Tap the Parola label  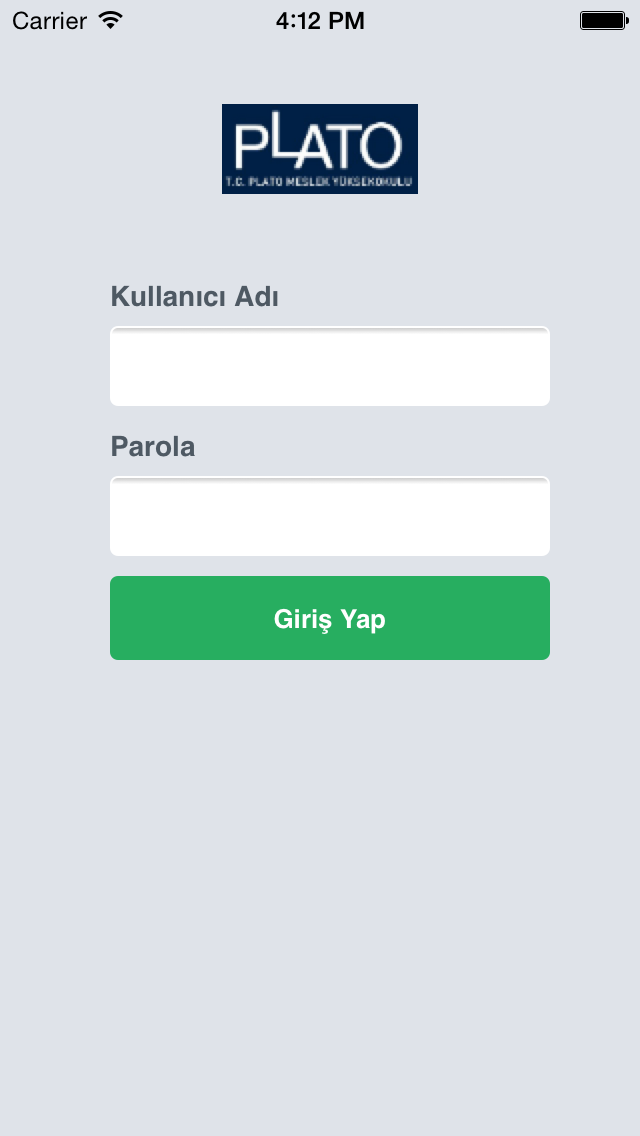(x=153, y=447)
